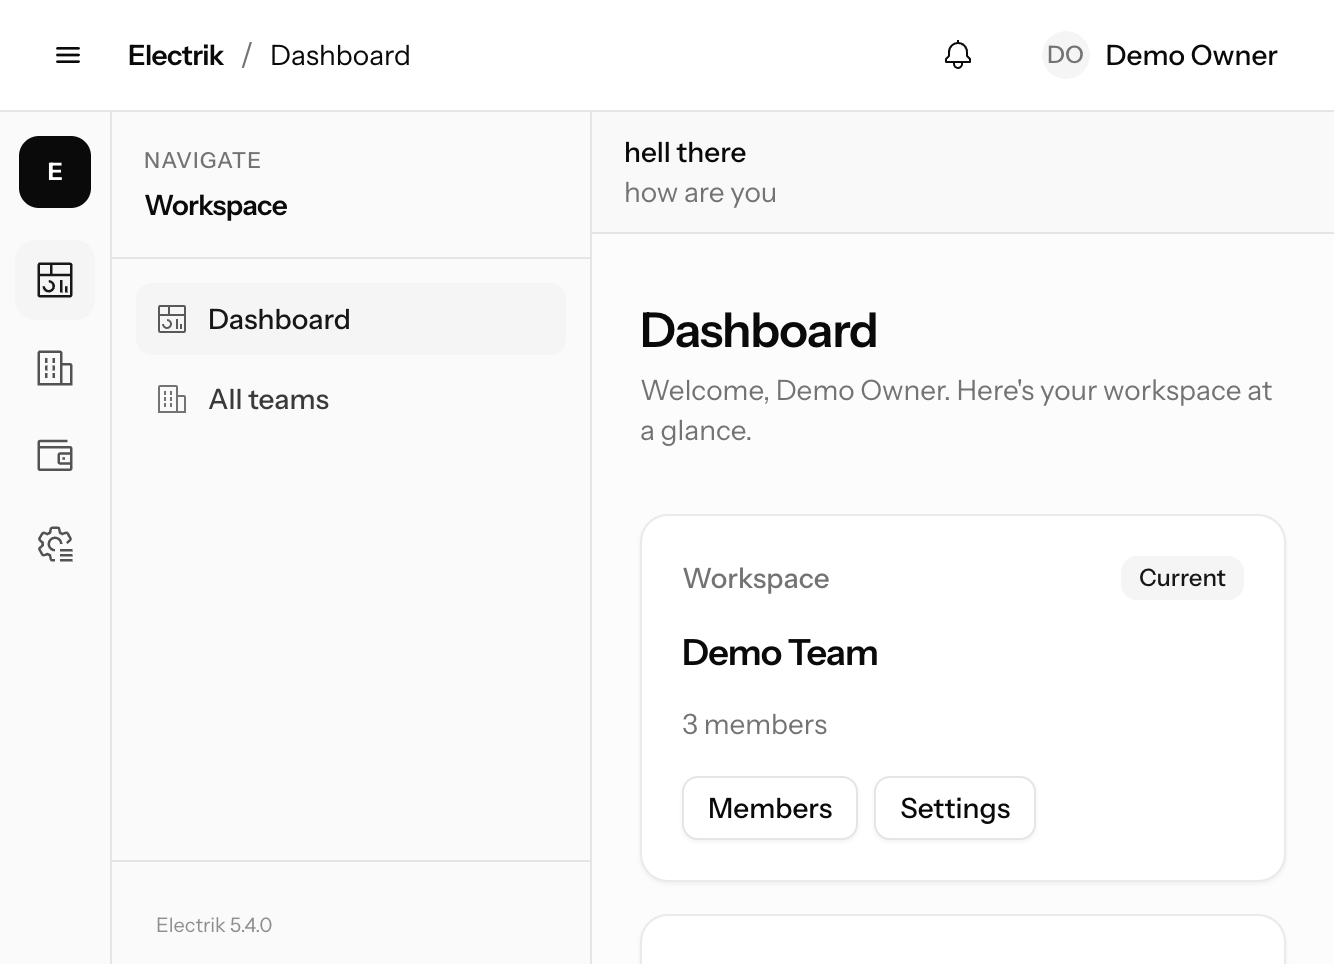
Task: Click the 'Welcome, Demo Owner' subtitle
Action: (x=956, y=410)
